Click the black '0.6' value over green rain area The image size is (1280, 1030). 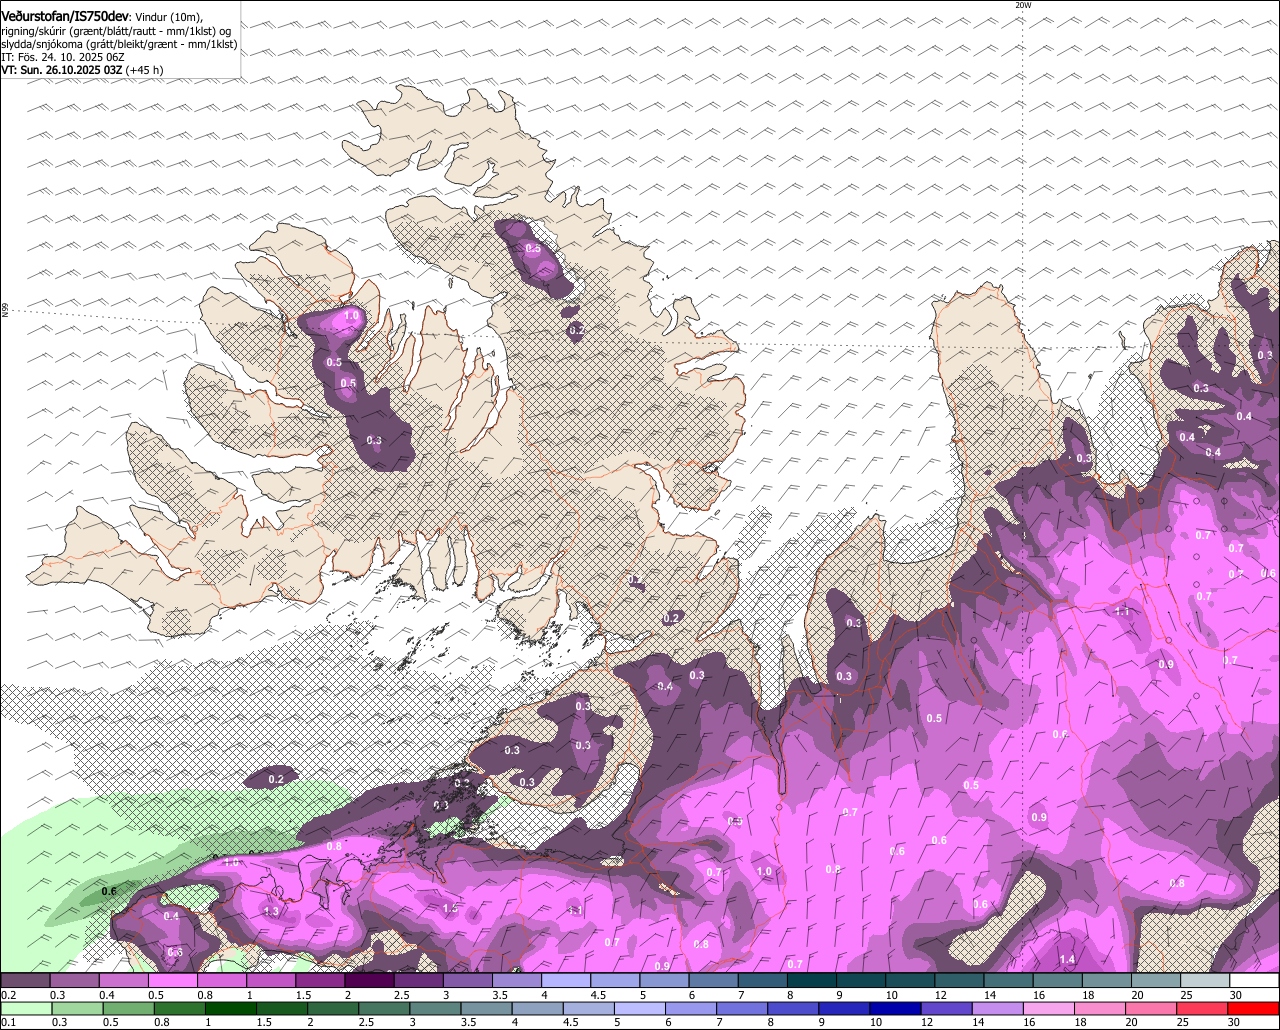tap(109, 891)
